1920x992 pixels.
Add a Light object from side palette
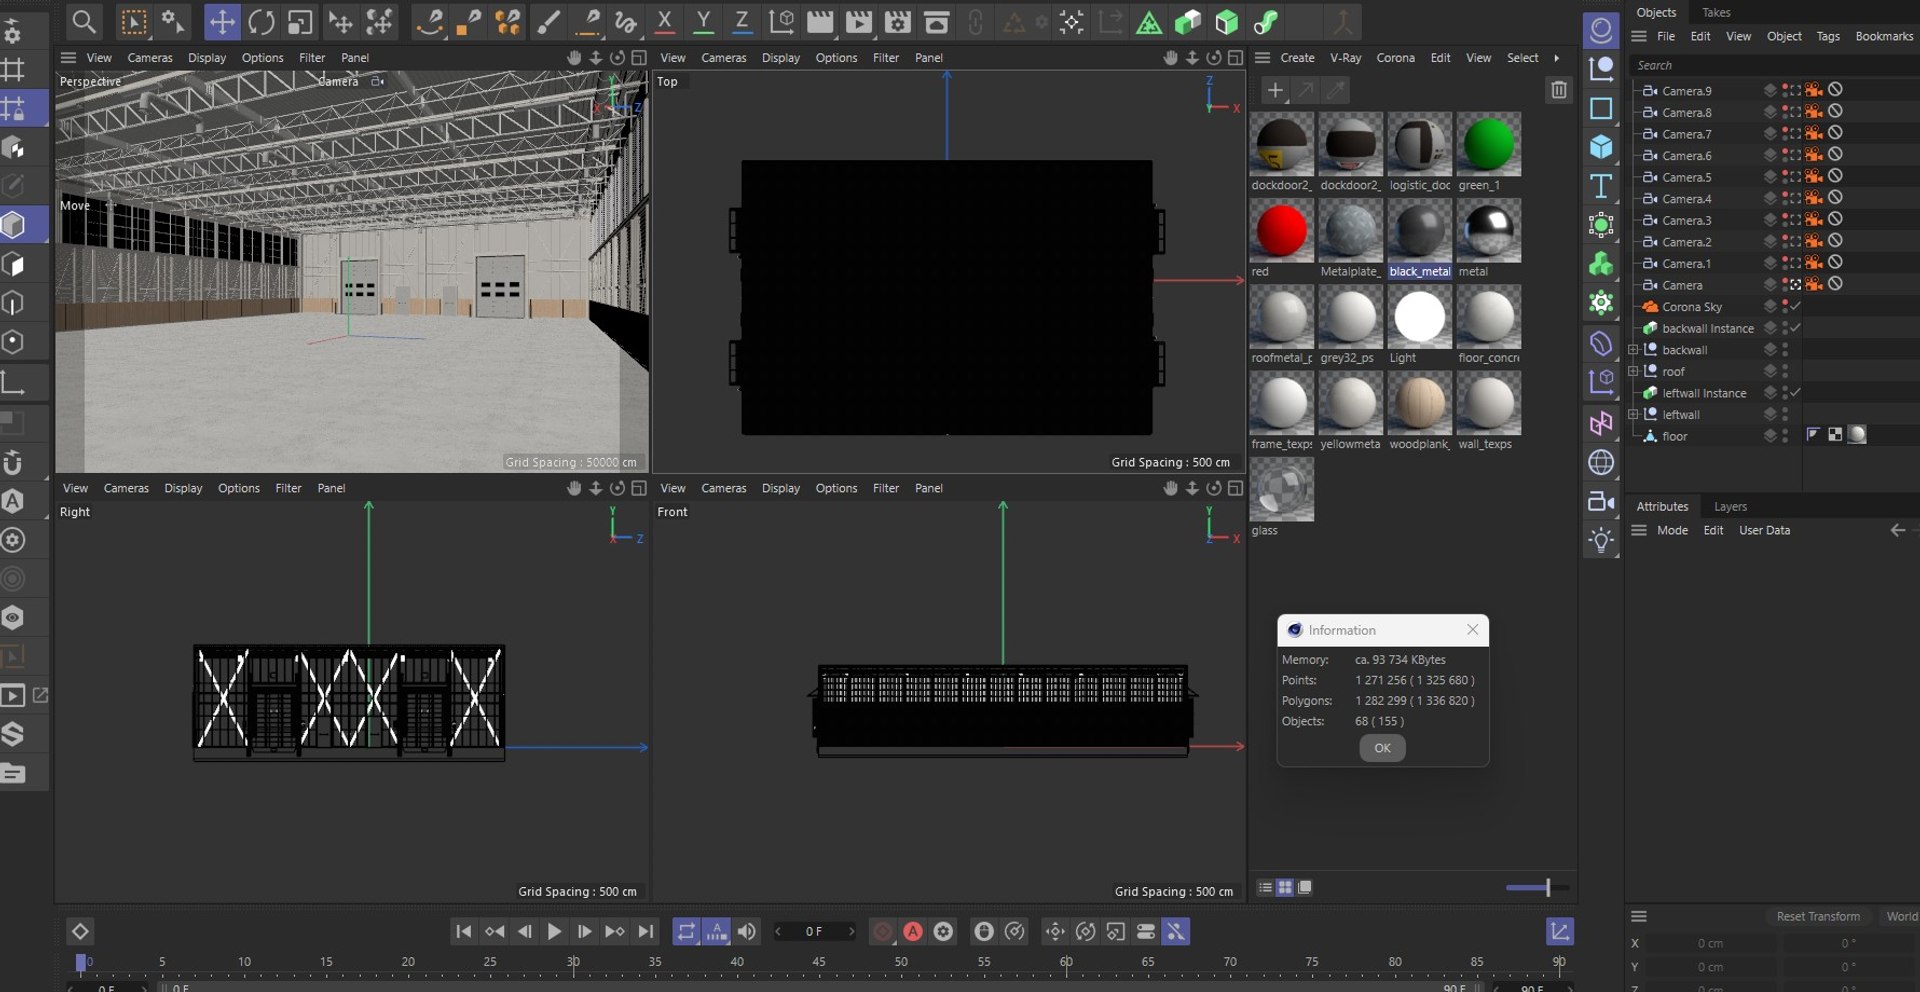point(1601,540)
